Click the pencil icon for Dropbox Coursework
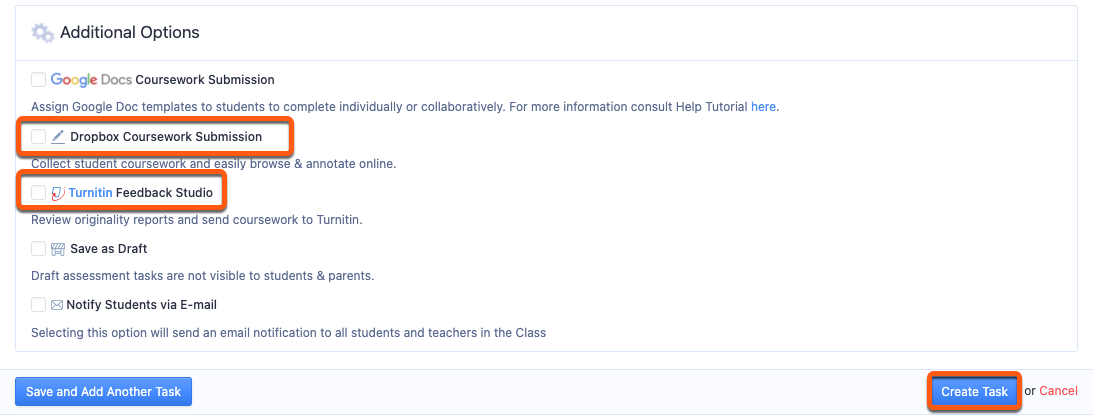The image size is (1093, 415). [58, 137]
